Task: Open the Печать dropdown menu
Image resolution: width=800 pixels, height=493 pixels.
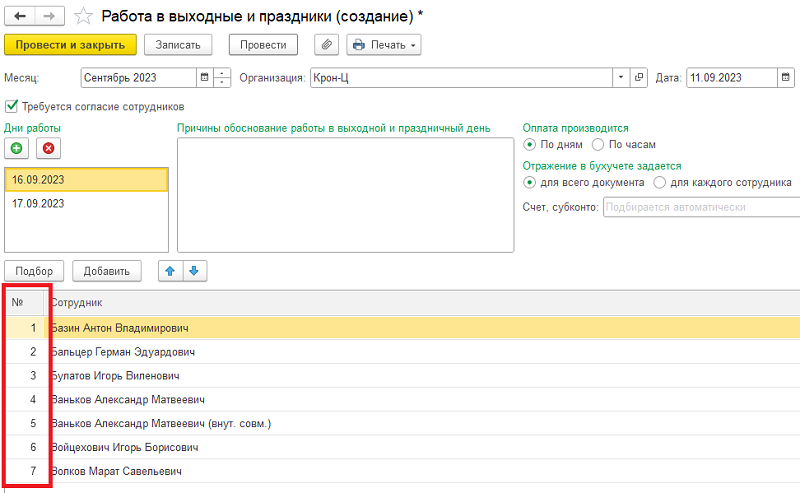Action: click(x=383, y=45)
